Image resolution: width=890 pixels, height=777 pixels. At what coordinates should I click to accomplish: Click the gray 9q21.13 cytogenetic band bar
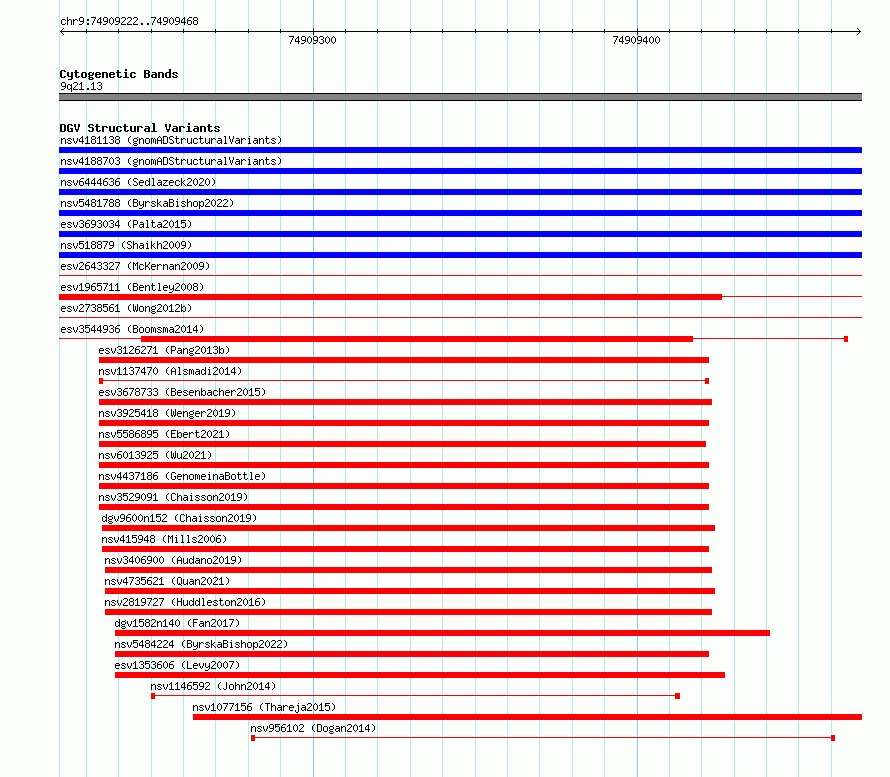[460, 97]
